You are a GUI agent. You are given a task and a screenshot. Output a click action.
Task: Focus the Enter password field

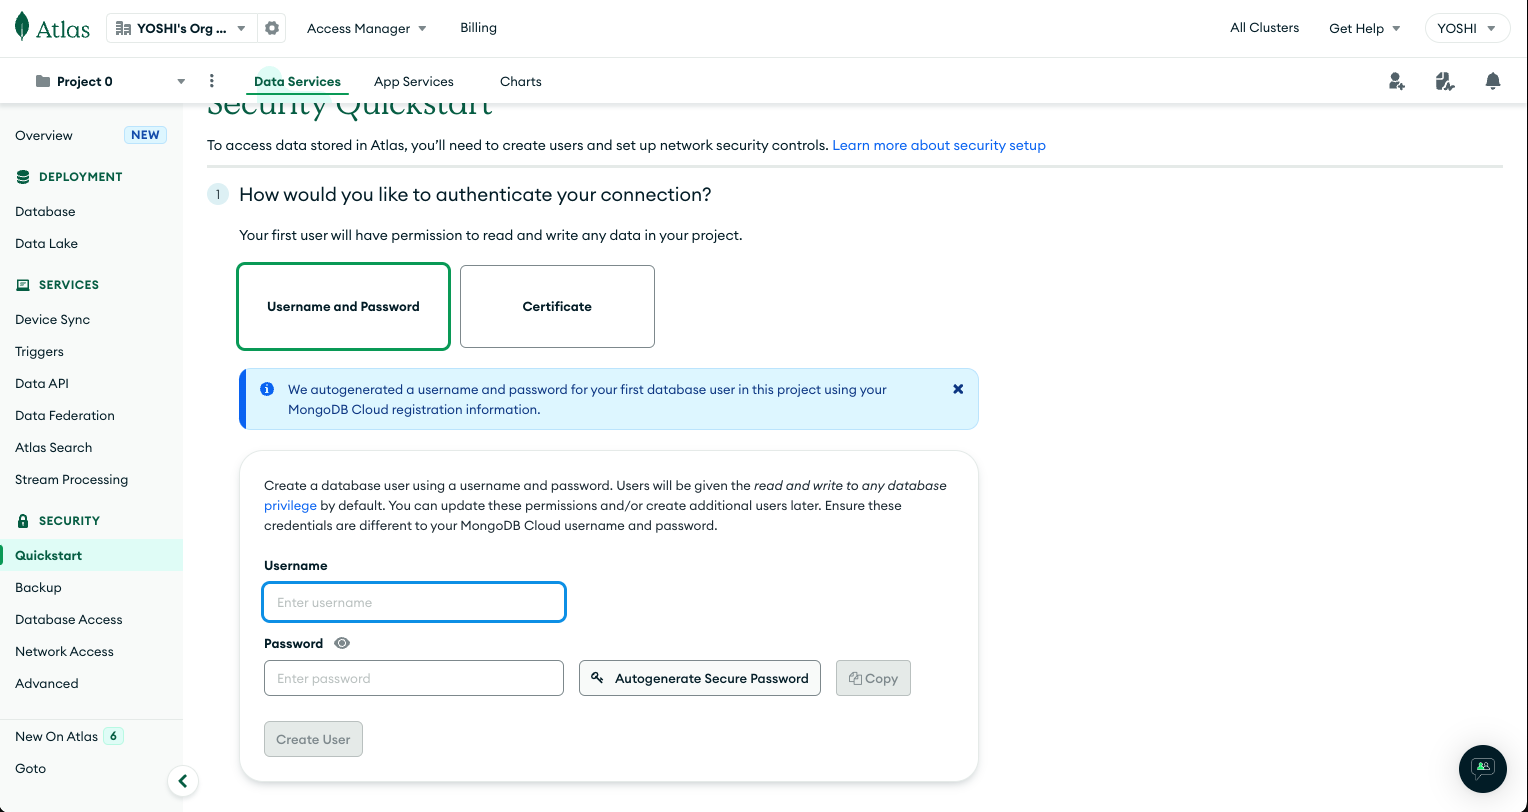point(414,678)
